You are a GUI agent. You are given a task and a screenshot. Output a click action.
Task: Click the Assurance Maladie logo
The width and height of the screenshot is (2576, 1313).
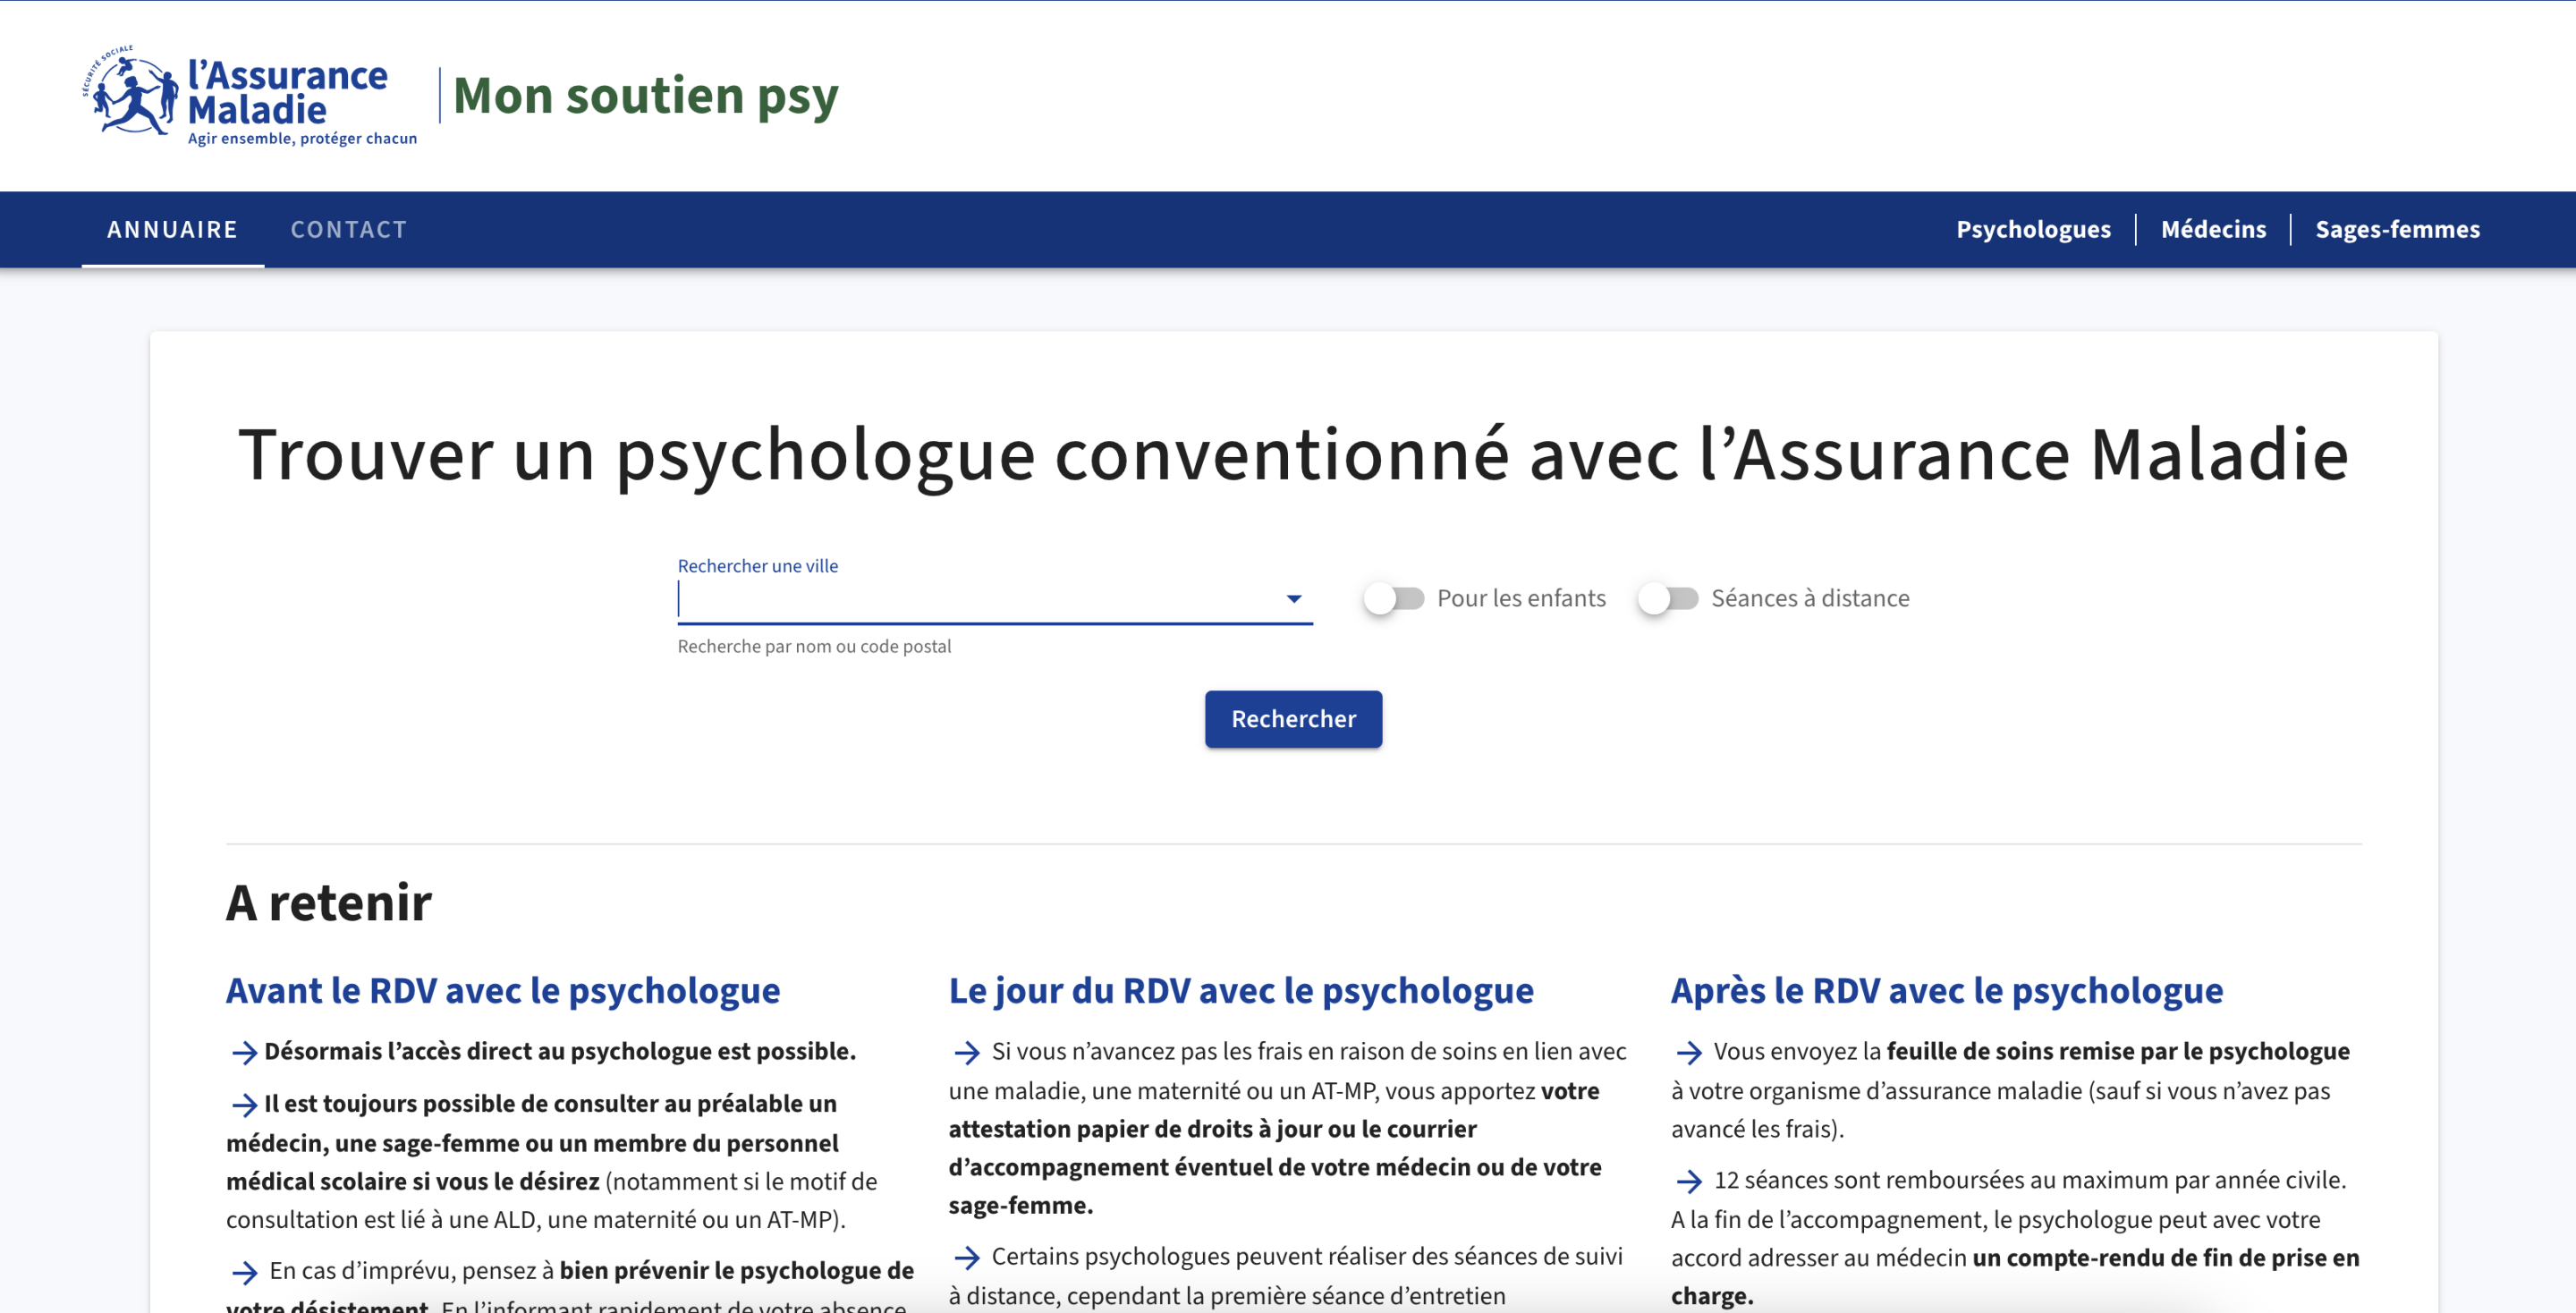pyautogui.click(x=249, y=97)
